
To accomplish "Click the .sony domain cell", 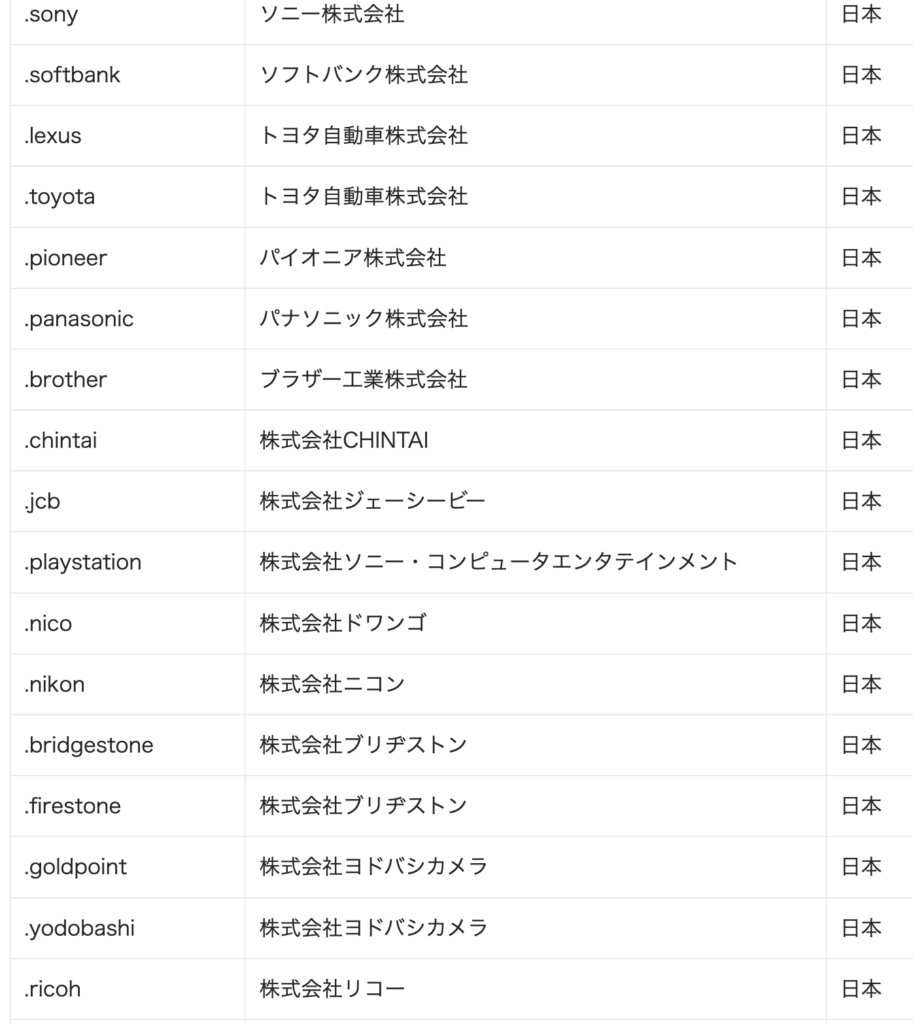I will coord(51,15).
